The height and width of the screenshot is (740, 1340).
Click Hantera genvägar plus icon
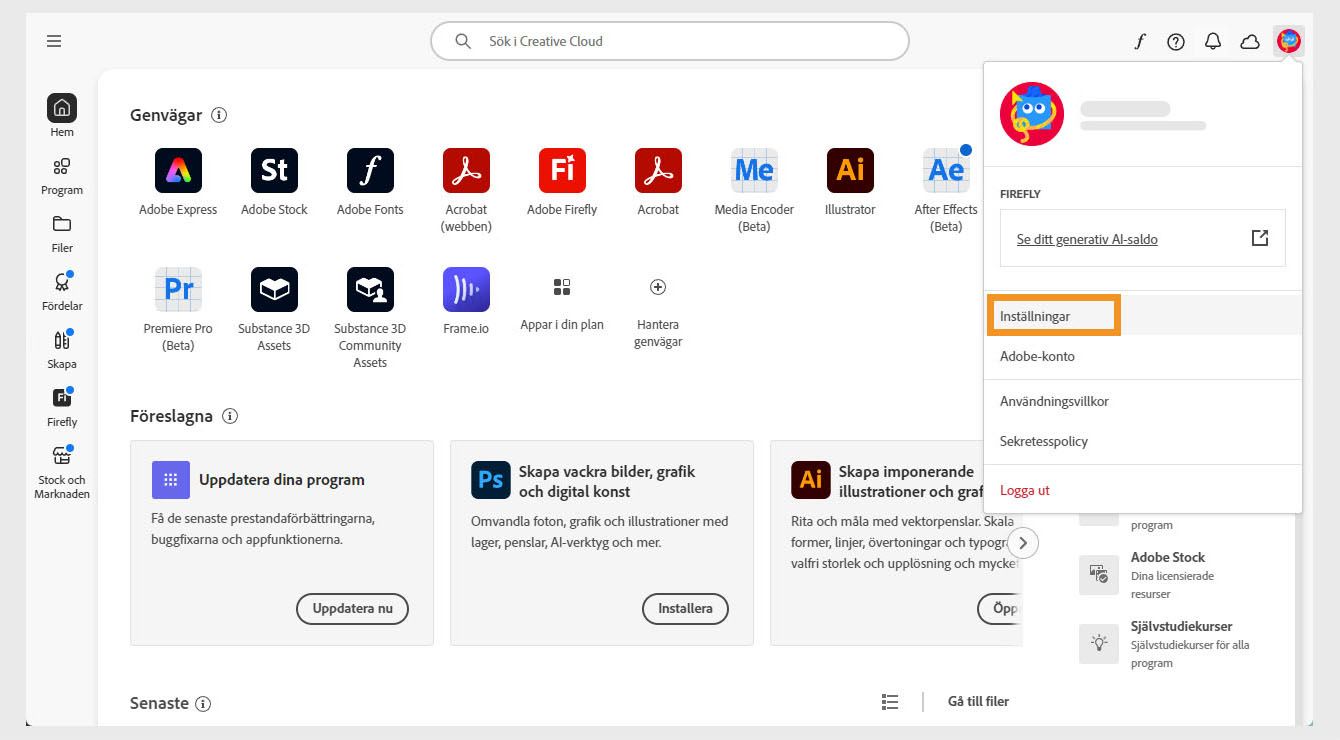pos(658,287)
